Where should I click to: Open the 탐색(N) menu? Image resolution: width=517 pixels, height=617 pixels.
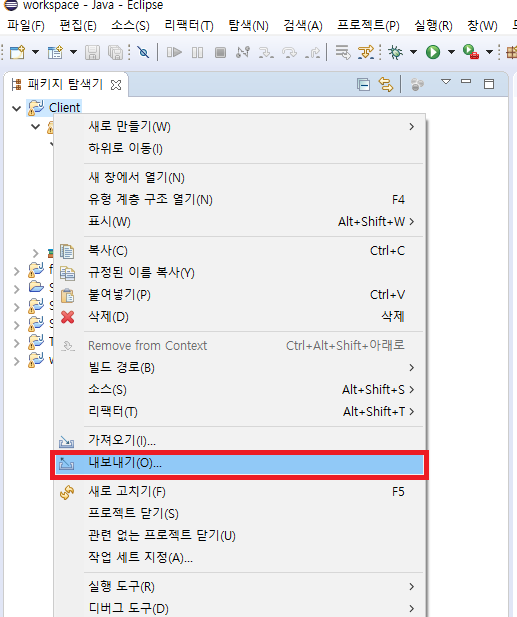(248, 26)
